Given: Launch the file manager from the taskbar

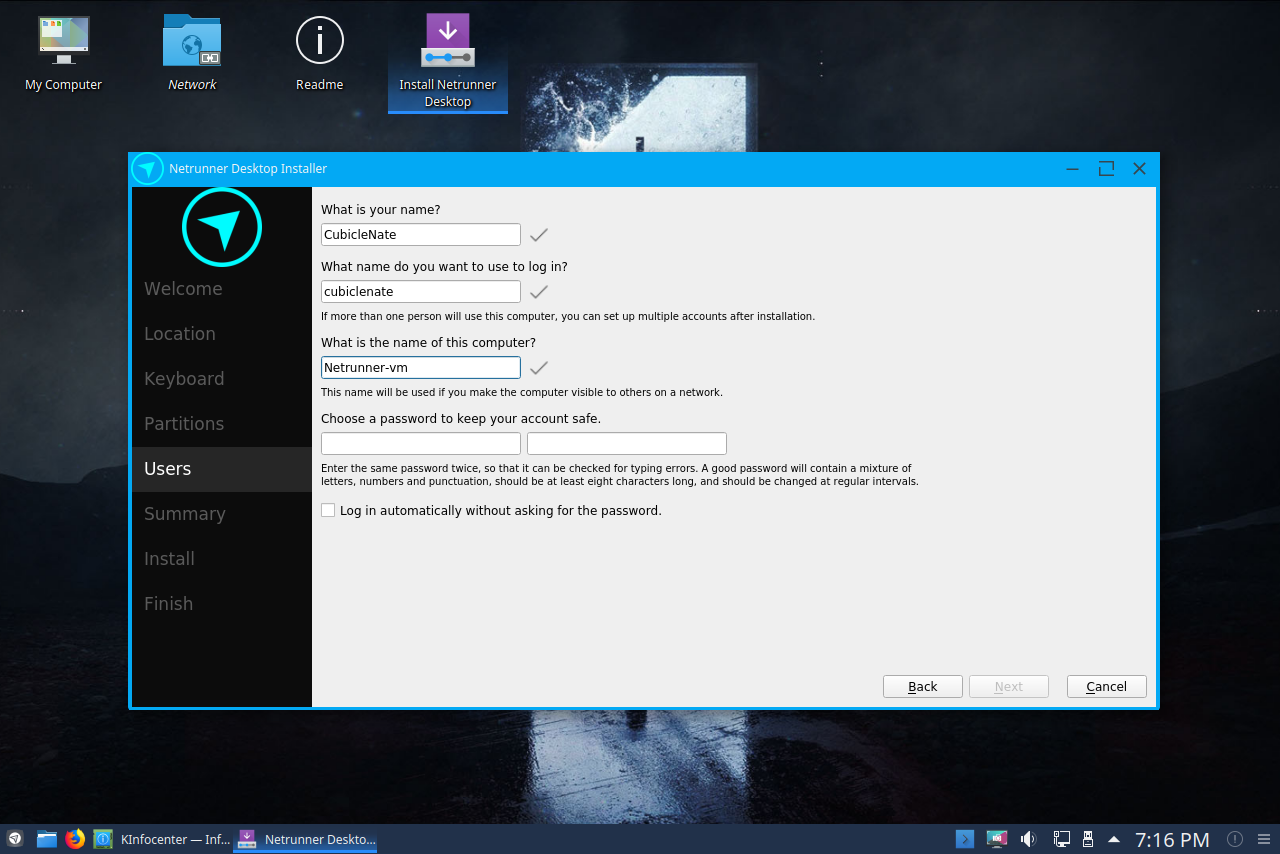Looking at the screenshot, I should point(47,839).
